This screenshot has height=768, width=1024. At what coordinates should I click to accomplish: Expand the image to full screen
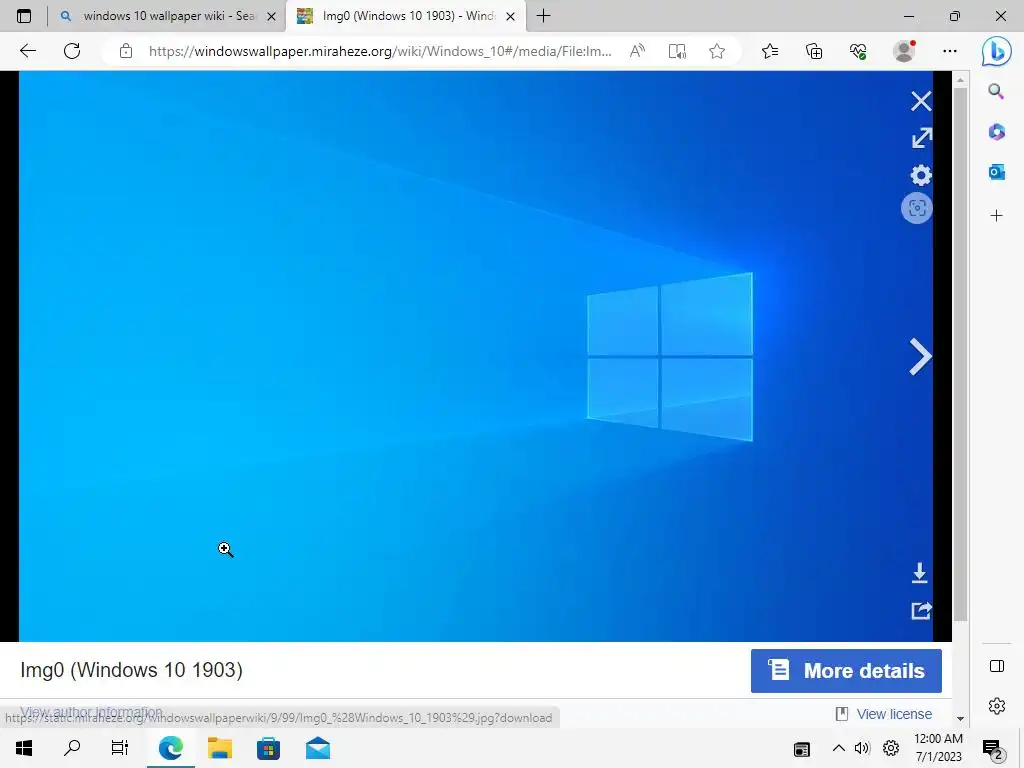(x=921, y=138)
